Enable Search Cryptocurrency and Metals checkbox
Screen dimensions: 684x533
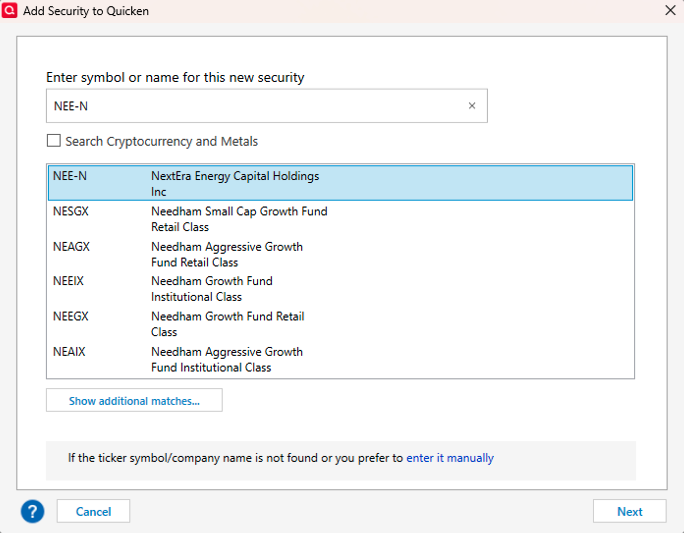[x=54, y=141]
